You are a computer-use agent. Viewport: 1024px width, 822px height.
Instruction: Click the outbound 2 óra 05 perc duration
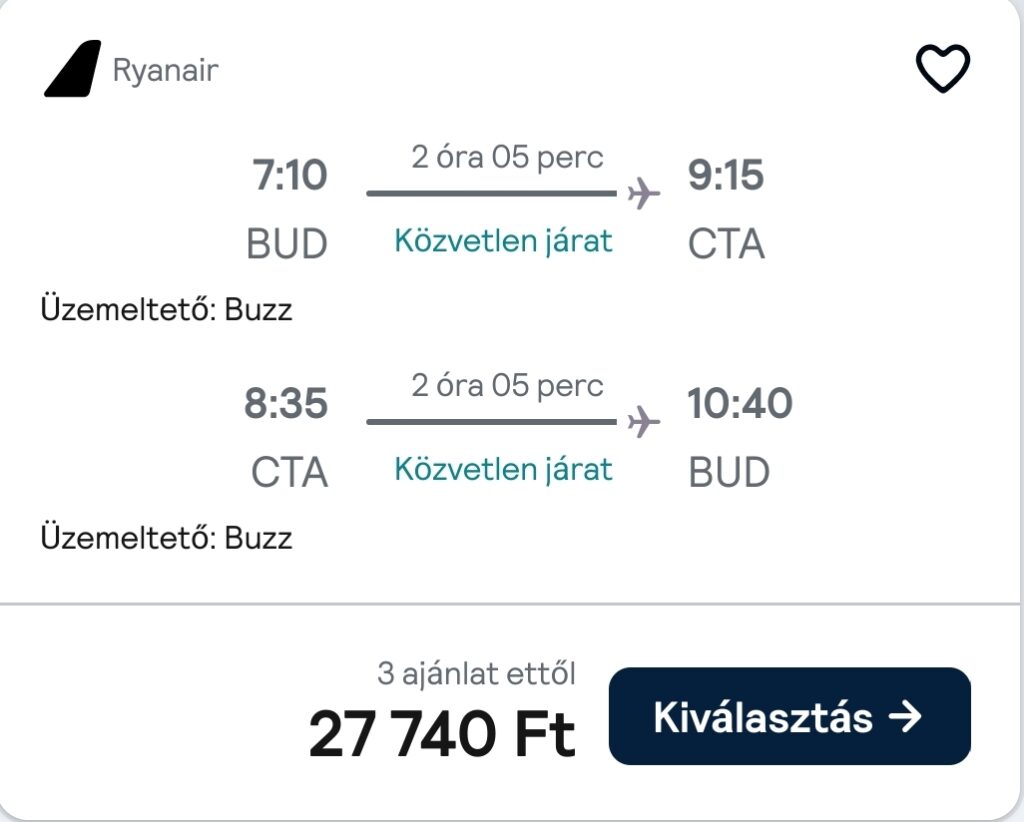507,157
